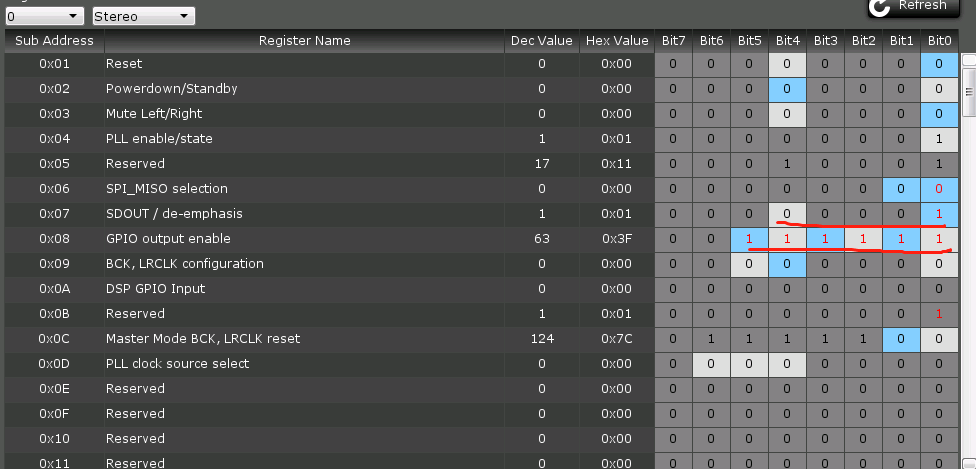The height and width of the screenshot is (469, 976).
Task: Toggle Bit1 of Master Mode BCK, LRCLK reset
Action: tap(901, 339)
